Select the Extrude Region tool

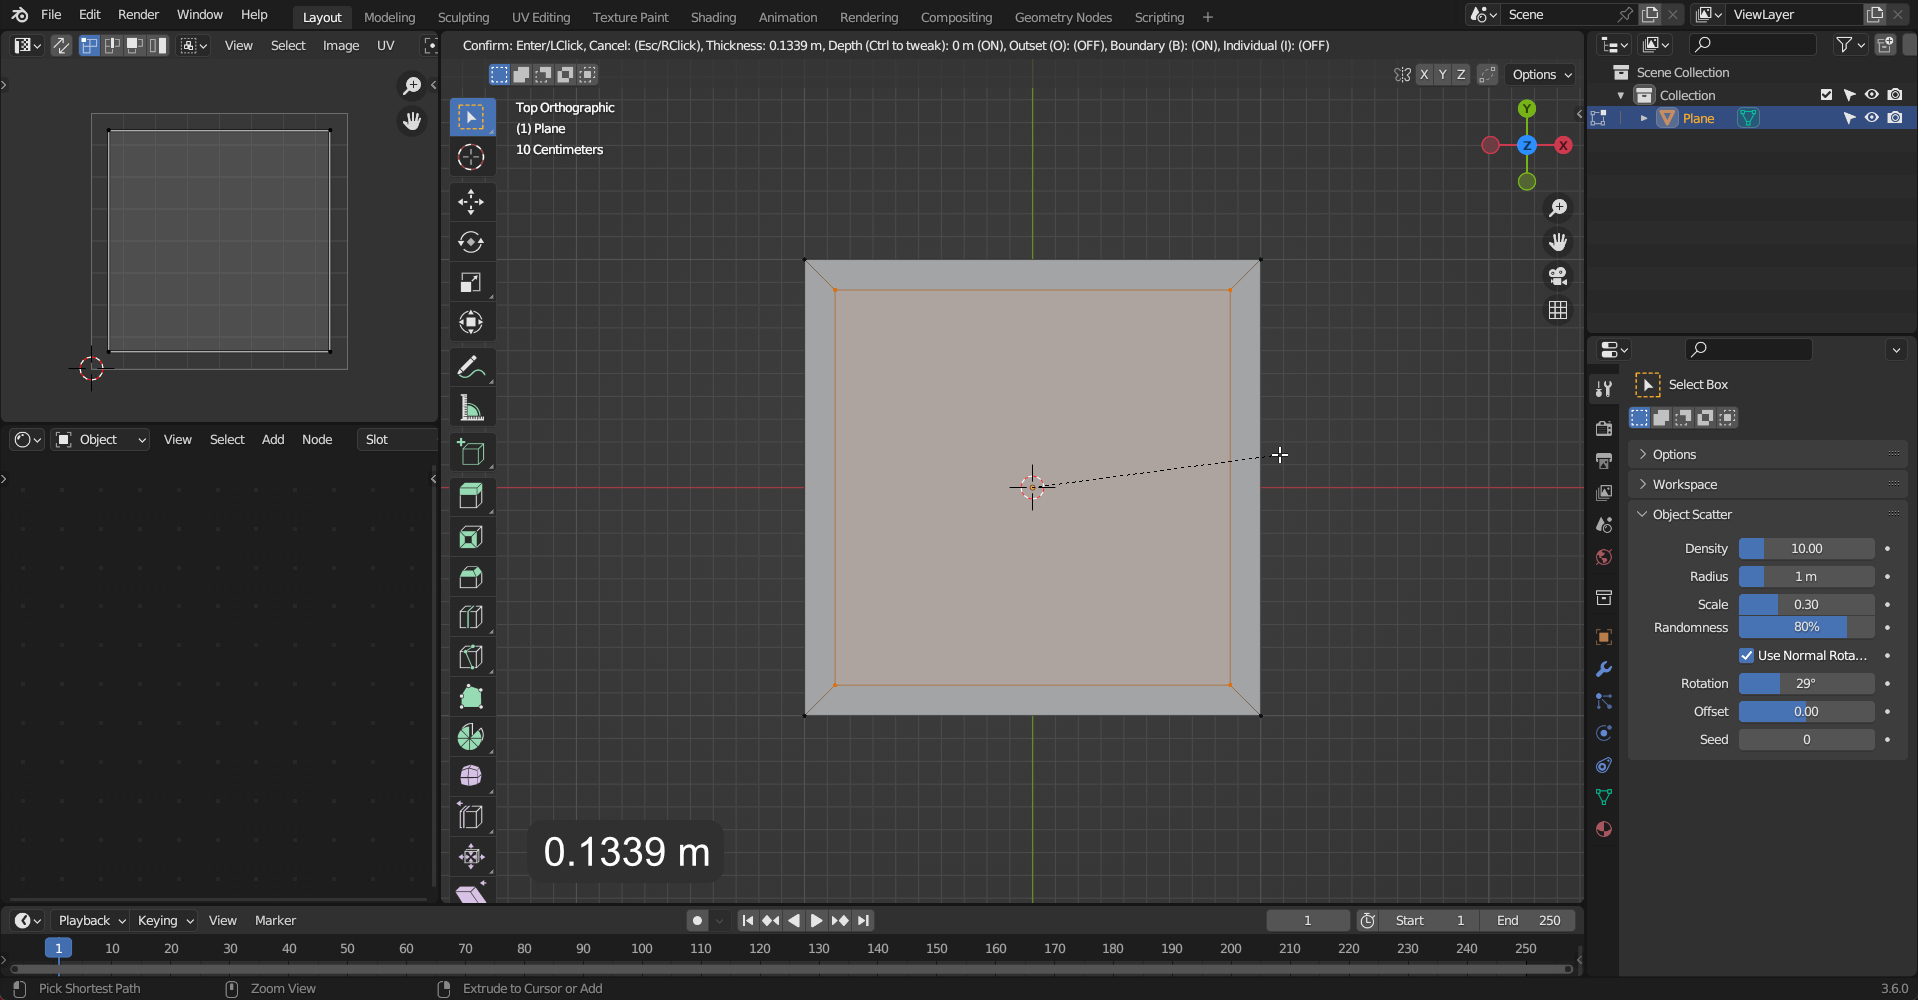[471, 496]
